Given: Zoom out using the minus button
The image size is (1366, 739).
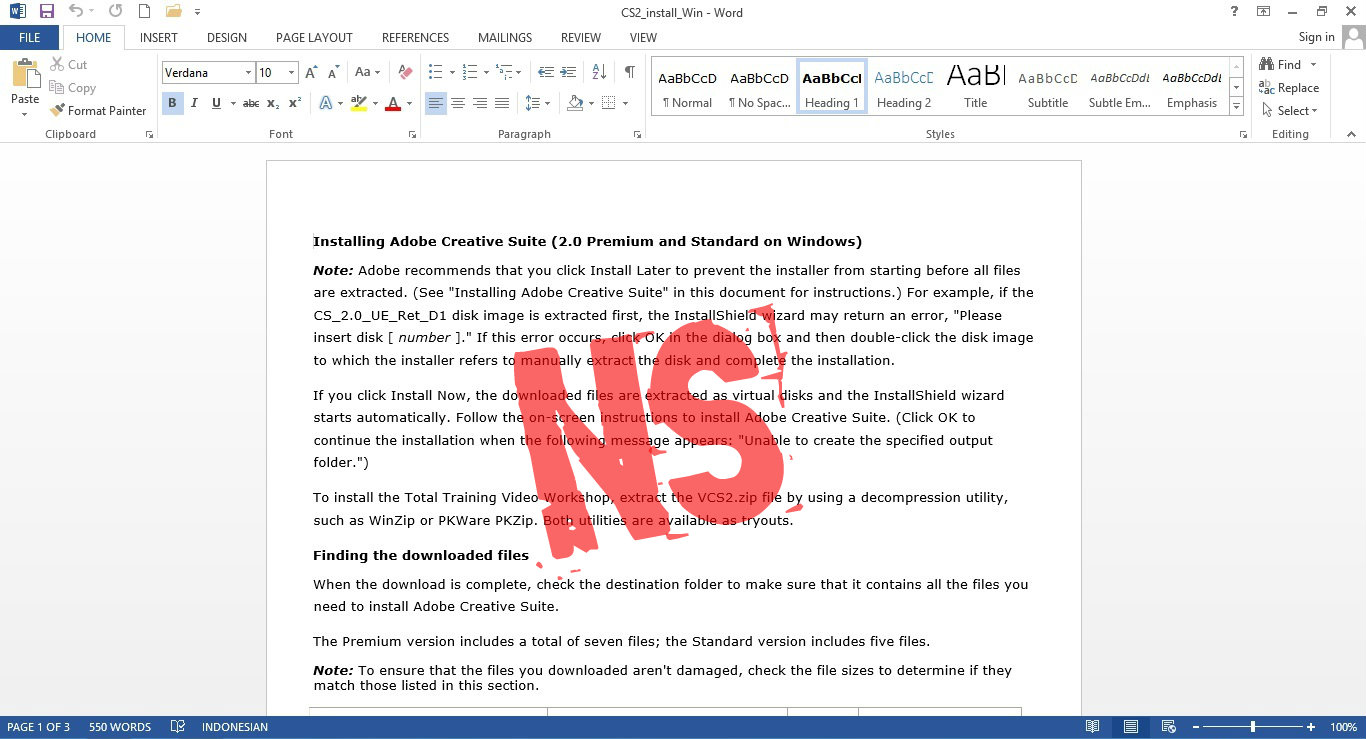Looking at the screenshot, I should (1194, 727).
